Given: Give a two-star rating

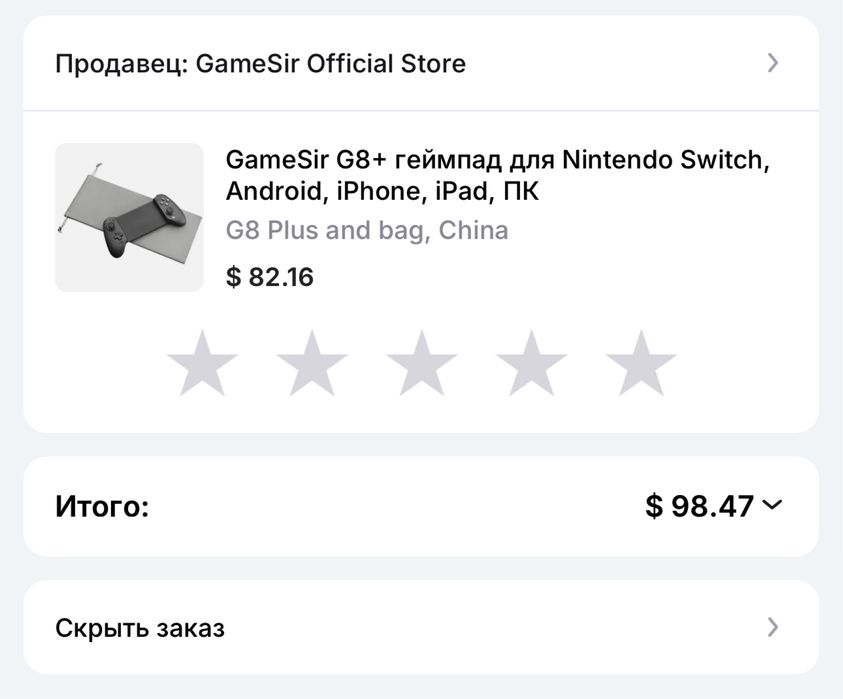Looking at the screenshot, I should pos(312,362).
